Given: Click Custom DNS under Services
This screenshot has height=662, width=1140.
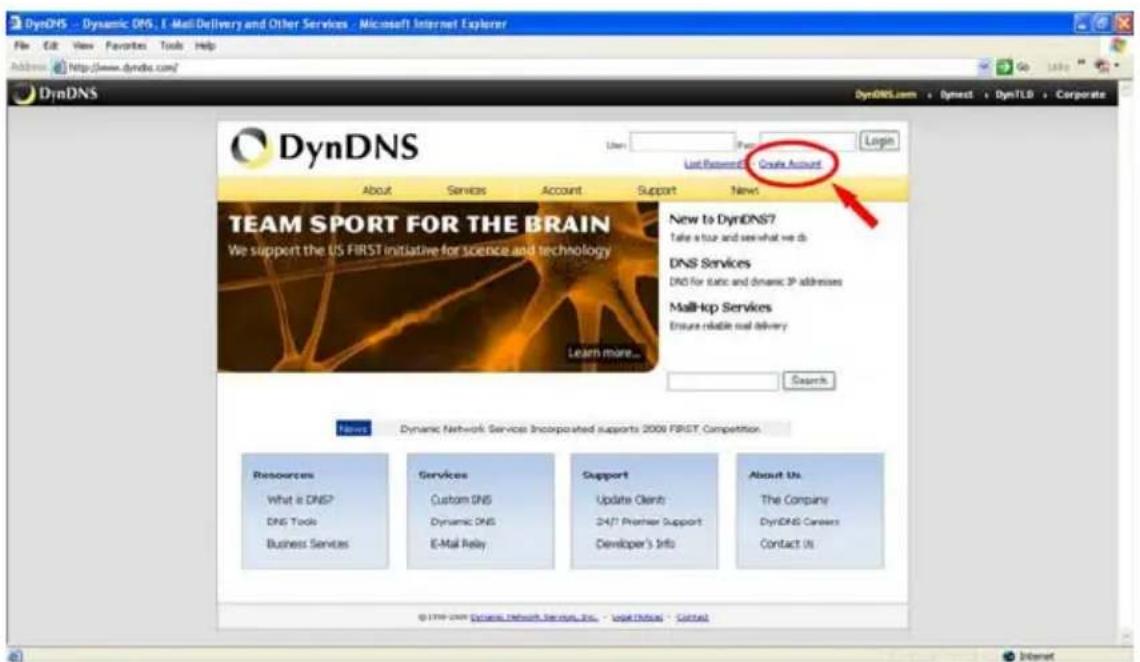Looking at the screenshot, I should point(461,500).
